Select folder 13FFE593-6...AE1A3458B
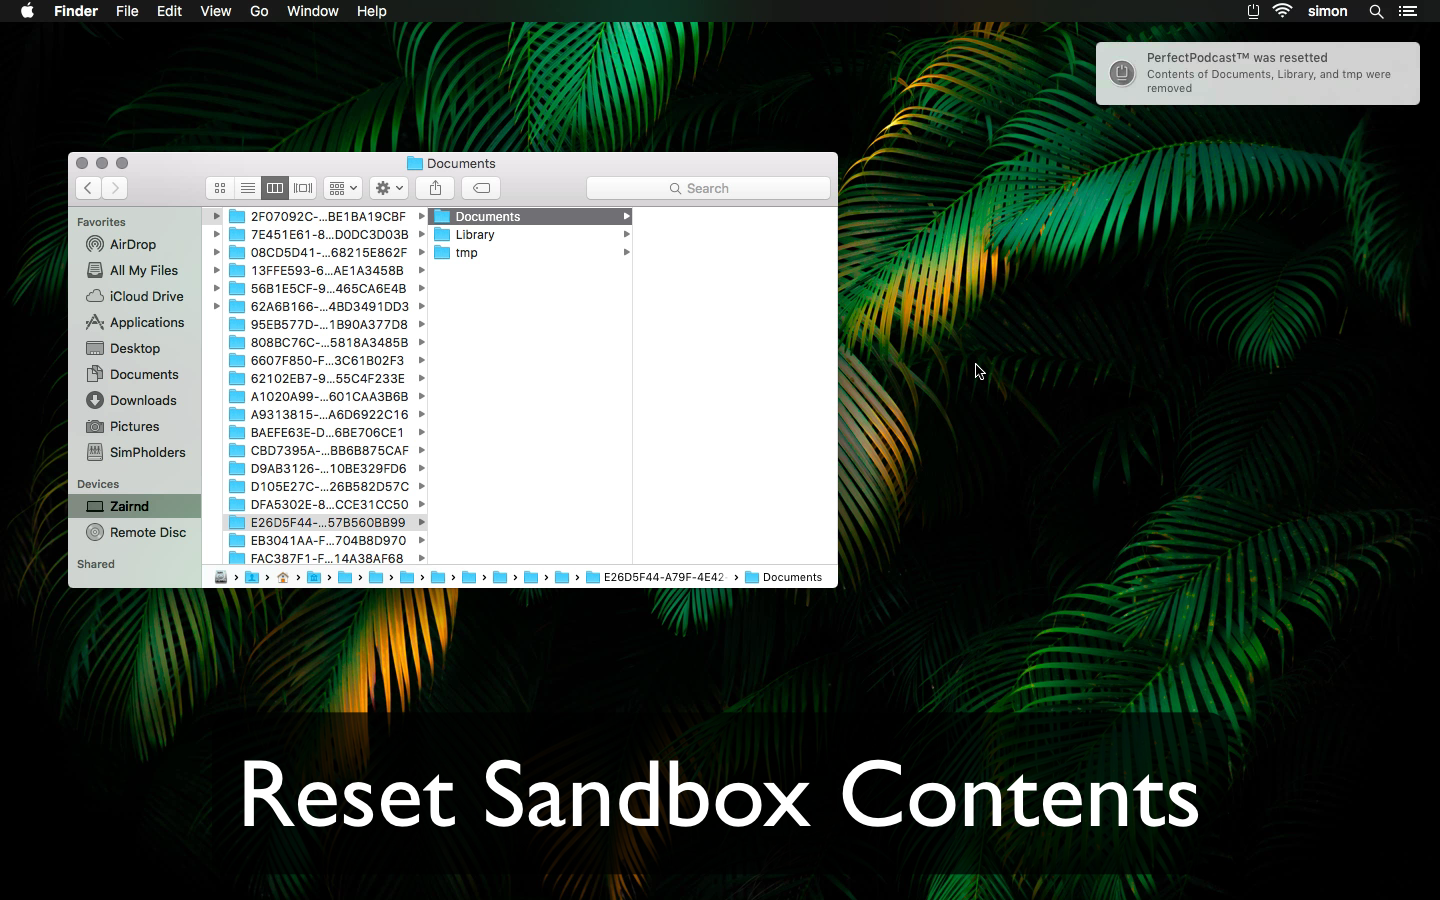The height and width of the screenshot is (900, 1440). pos(325,270)
